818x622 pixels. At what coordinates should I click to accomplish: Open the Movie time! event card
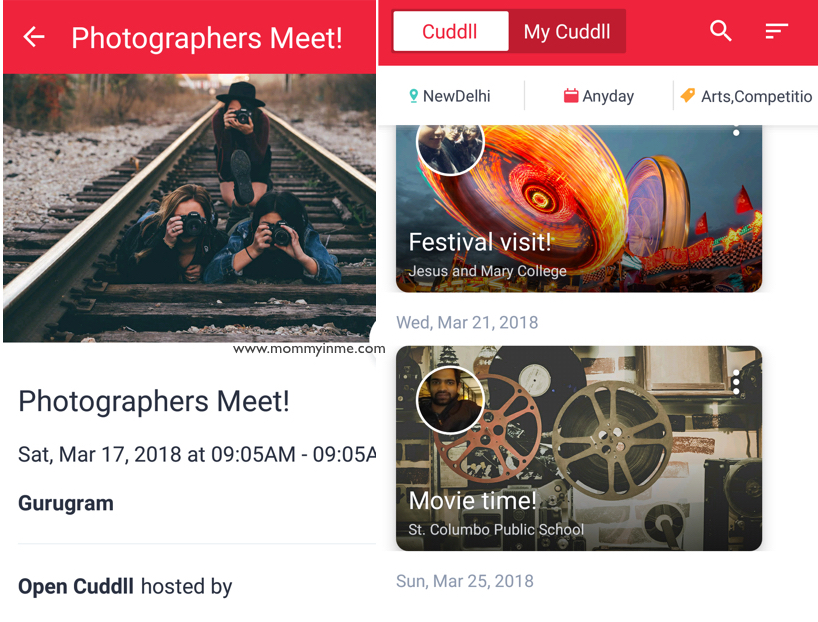[x=579, y=448]
